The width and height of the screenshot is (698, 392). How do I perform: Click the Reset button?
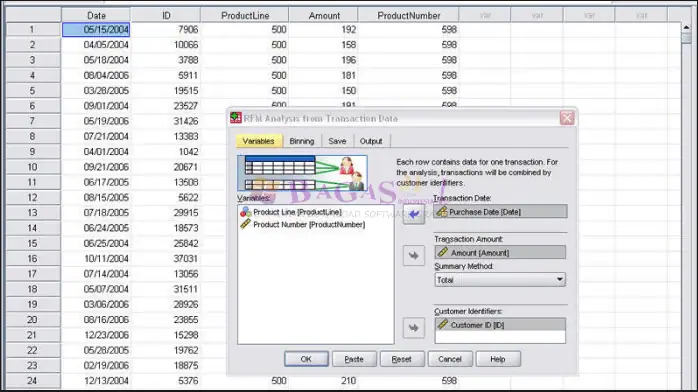tap(402, 359)
